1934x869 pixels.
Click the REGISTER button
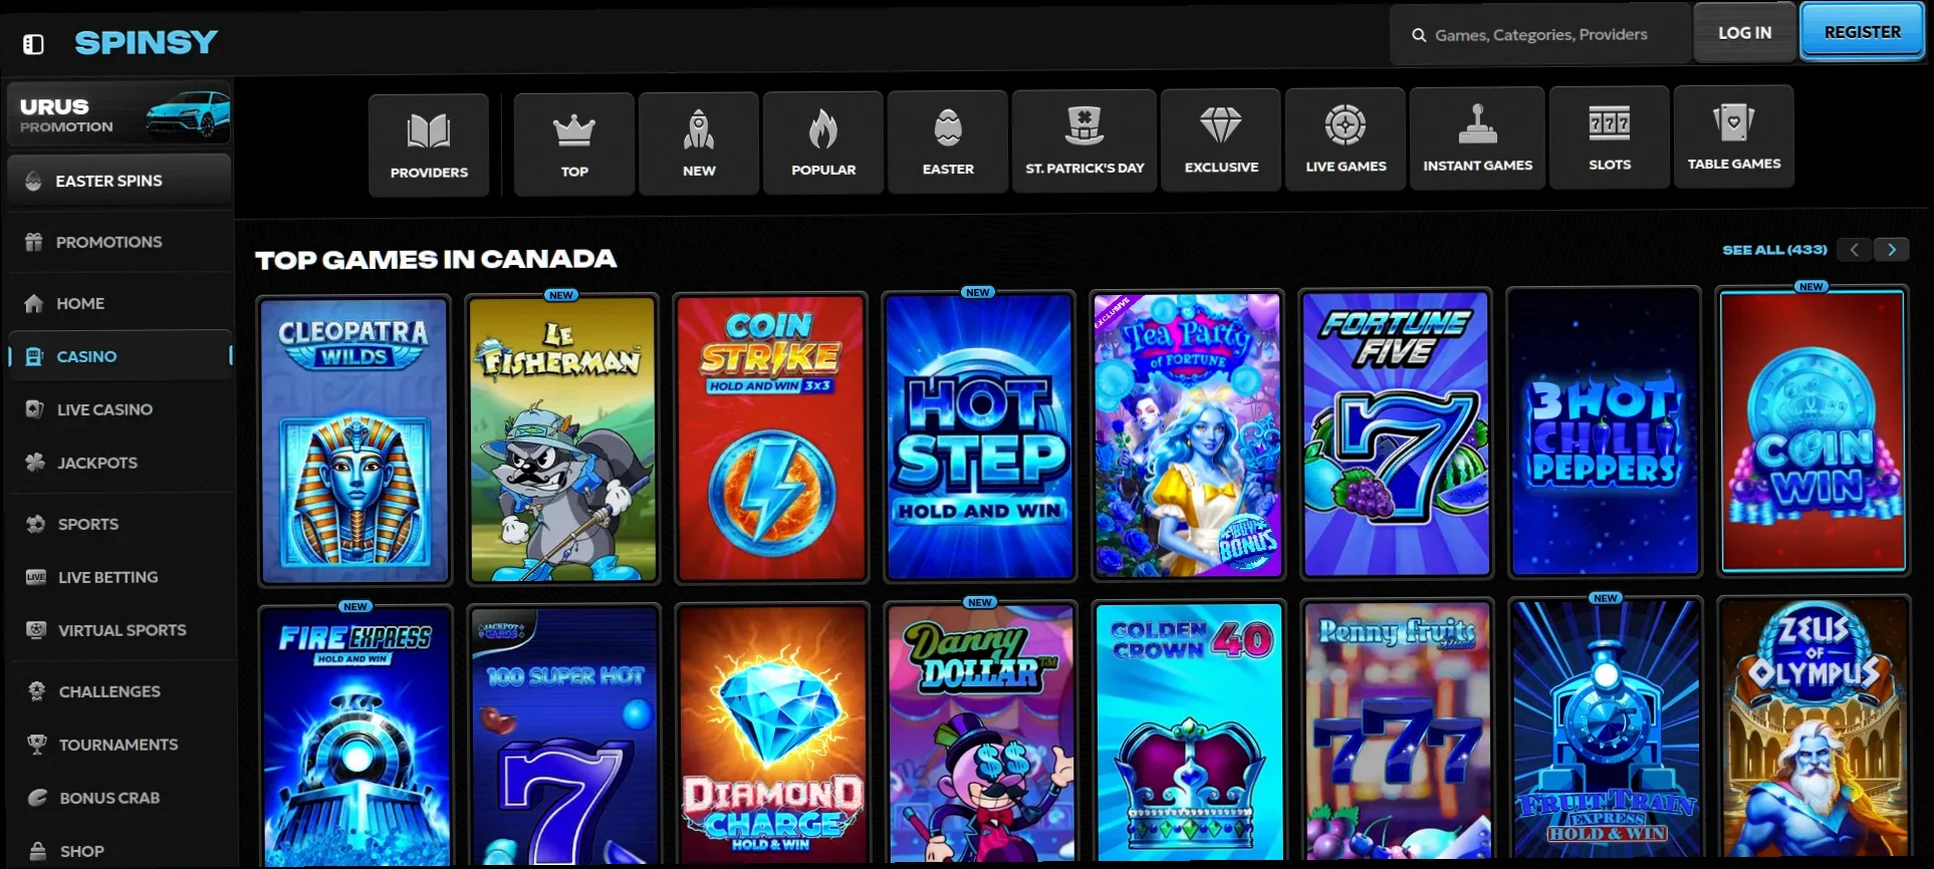point(1862,32)
